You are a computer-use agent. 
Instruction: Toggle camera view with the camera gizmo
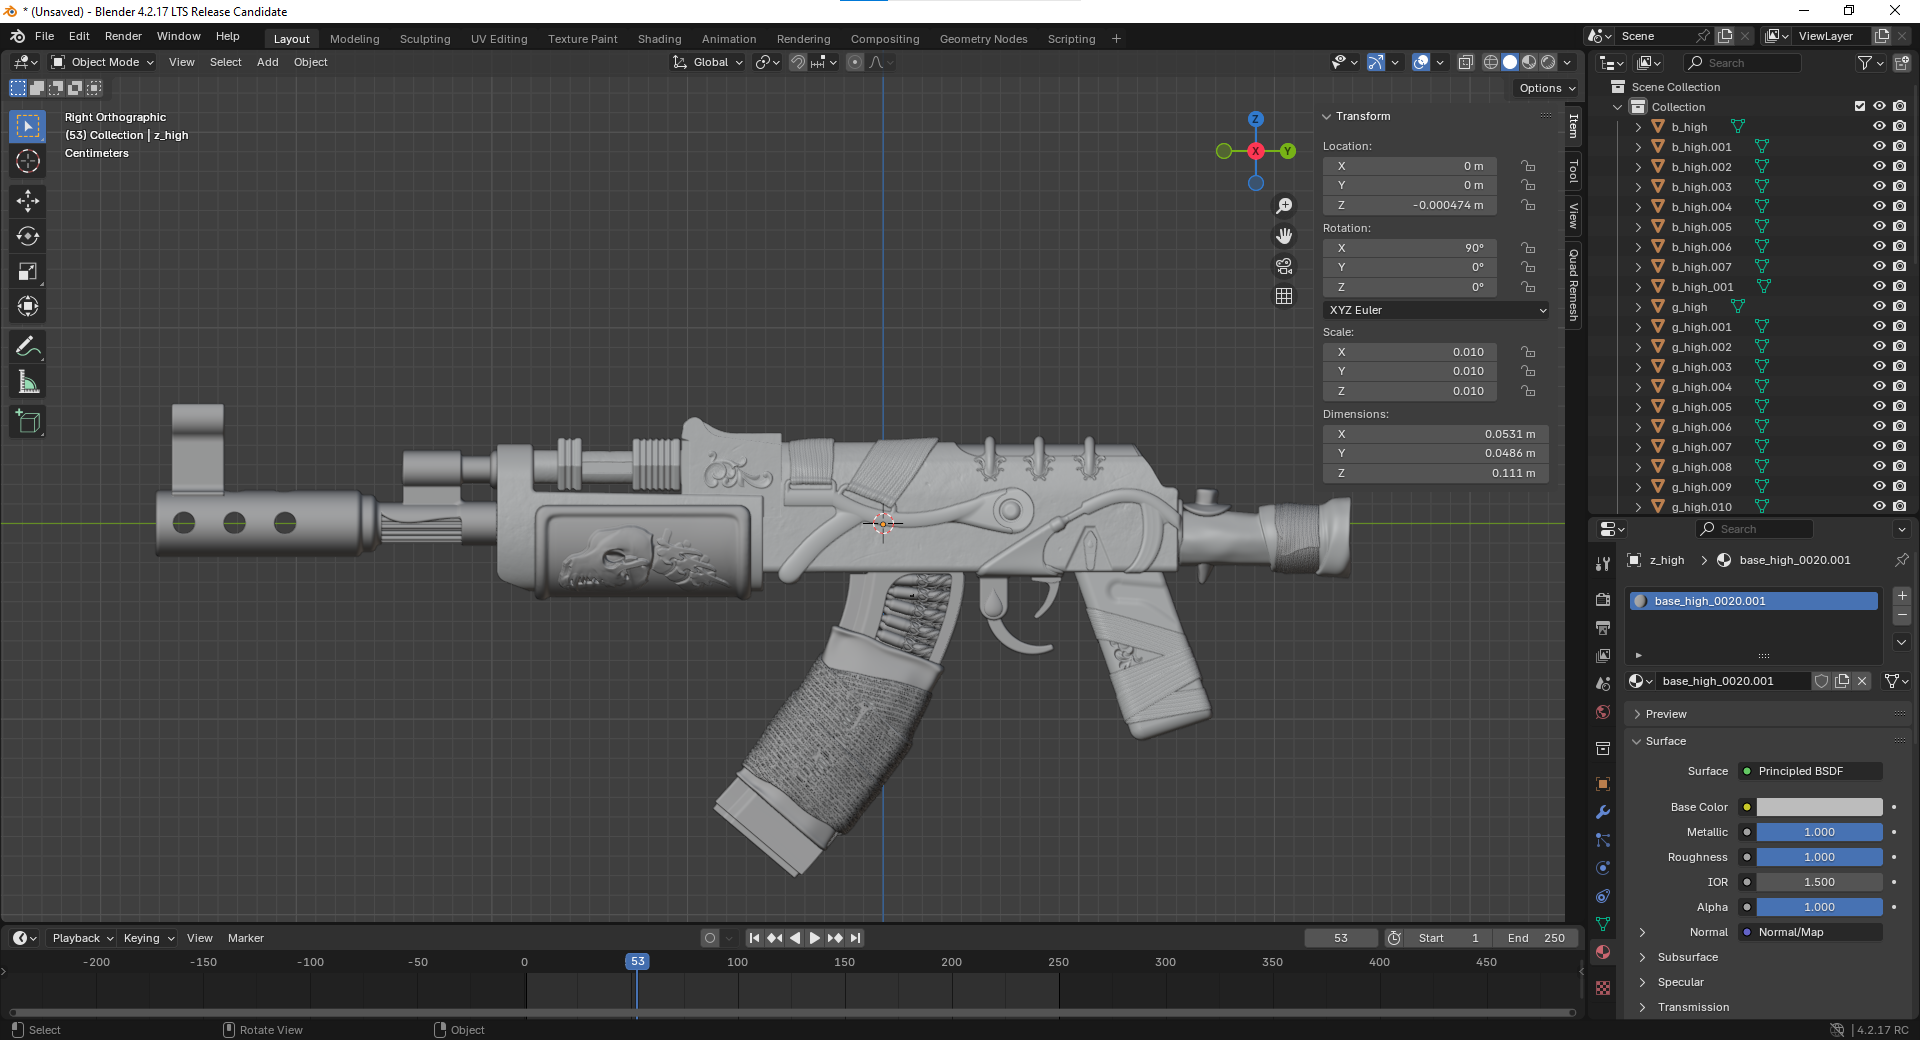click(1284, 266)
